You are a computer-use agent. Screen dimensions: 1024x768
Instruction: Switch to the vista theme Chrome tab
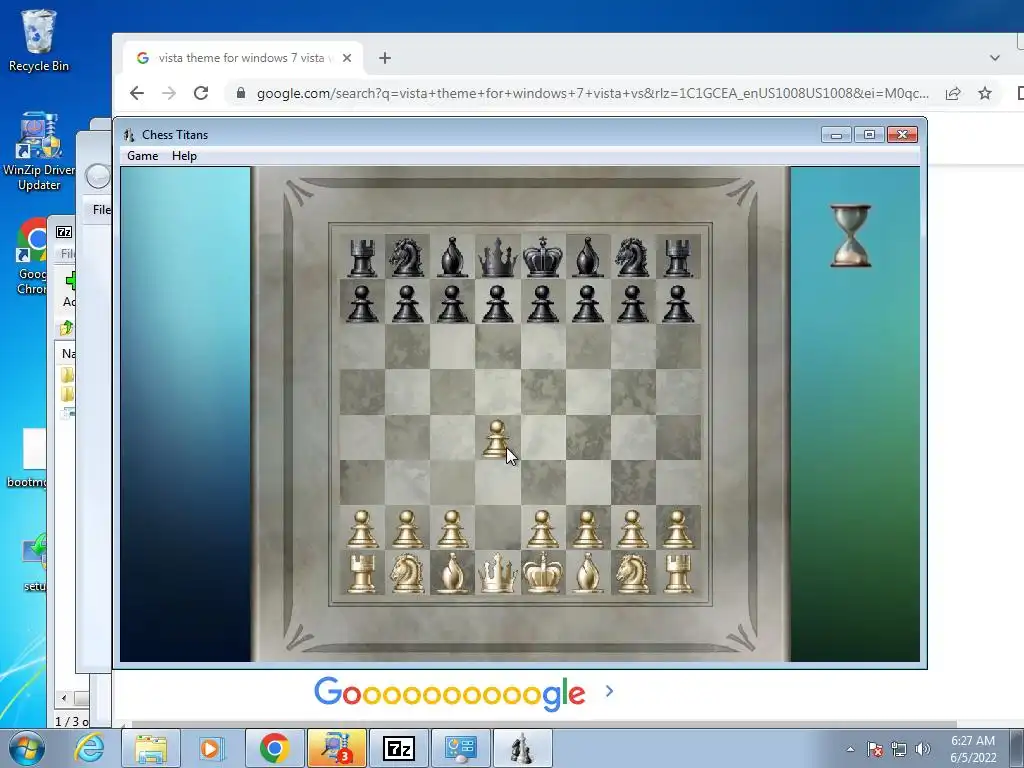(x=240, y=58)
